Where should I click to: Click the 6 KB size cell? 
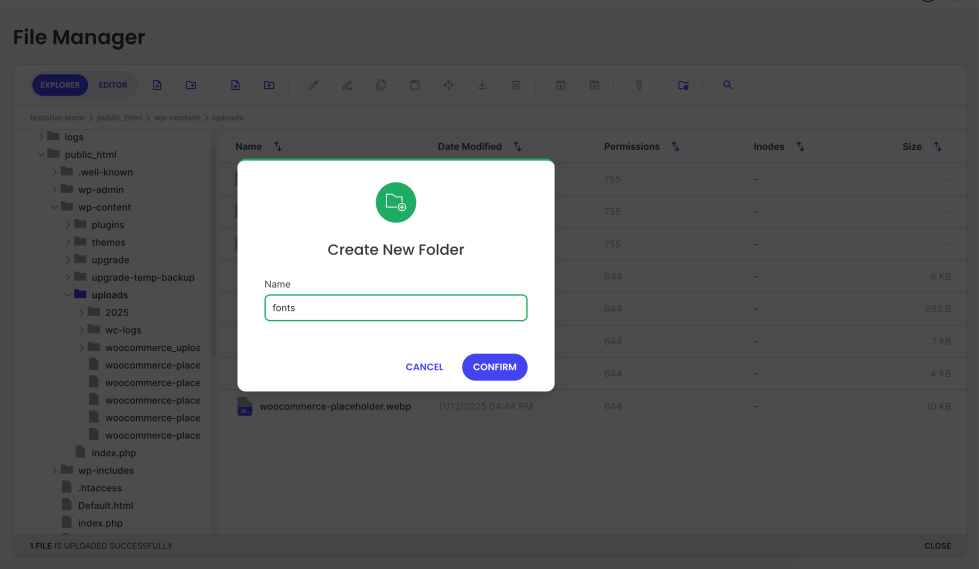tap(941, 277)
